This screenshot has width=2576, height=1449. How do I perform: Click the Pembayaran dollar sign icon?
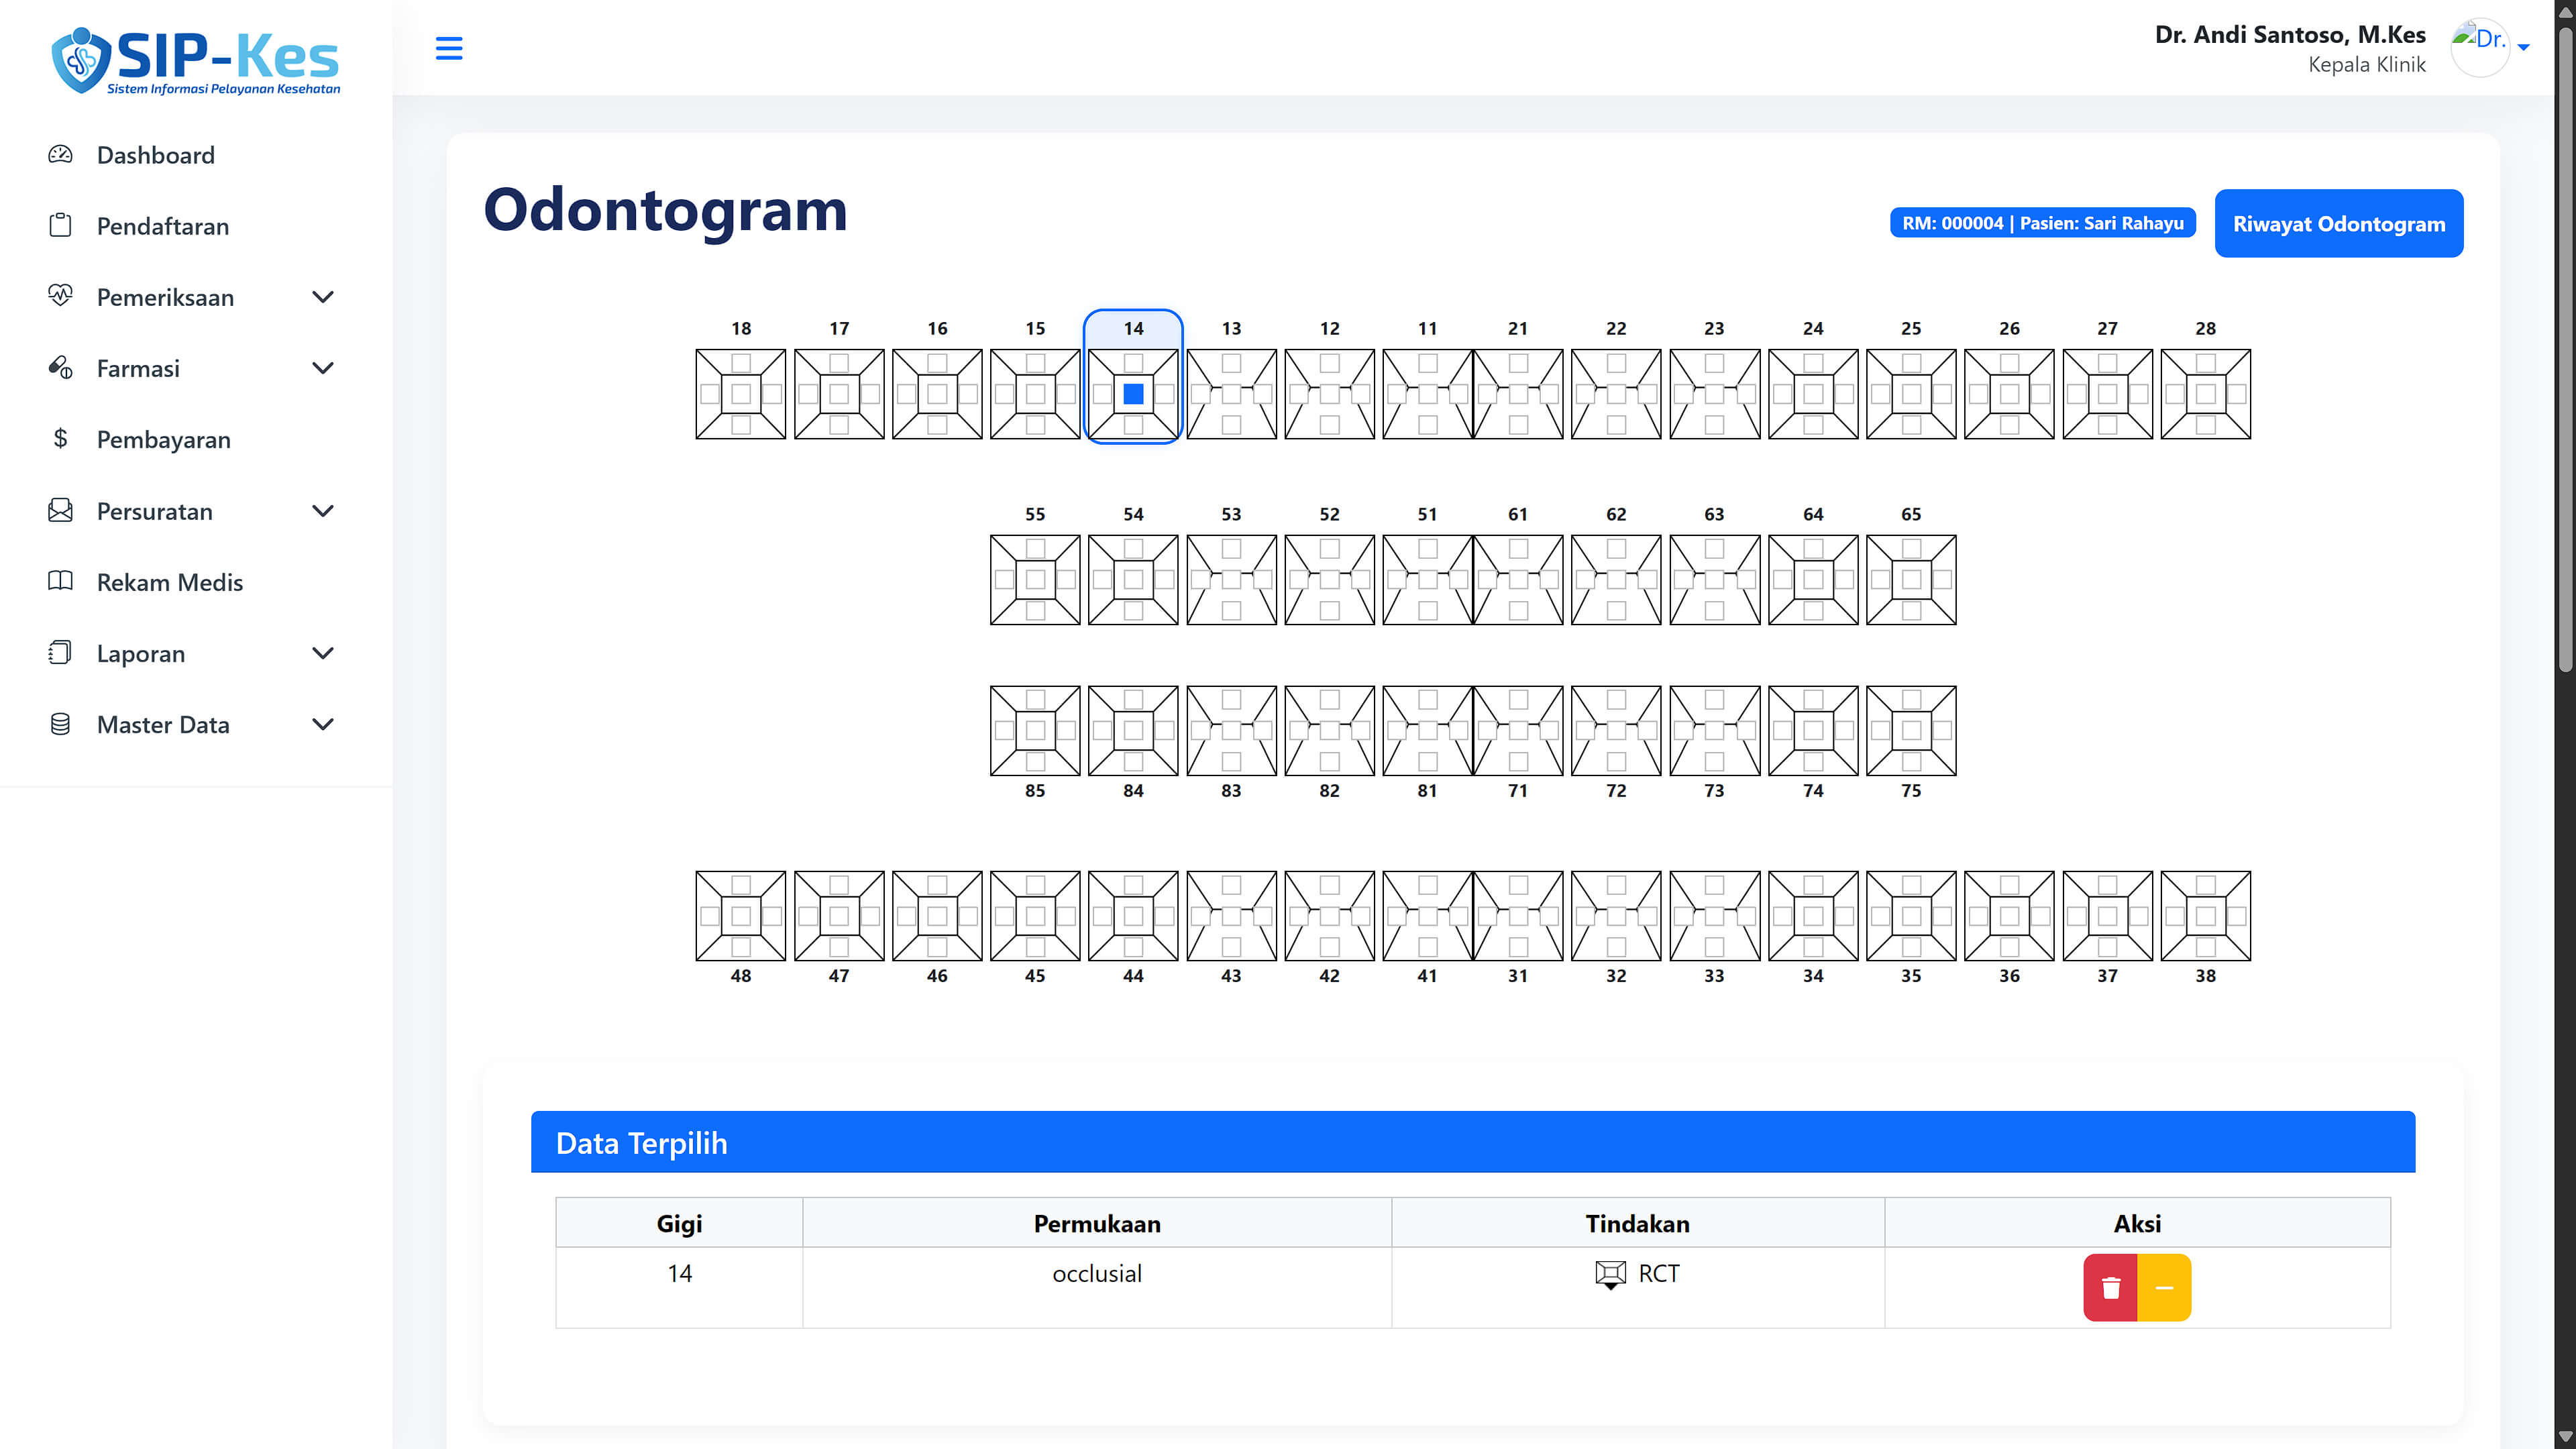coord(60,439)
